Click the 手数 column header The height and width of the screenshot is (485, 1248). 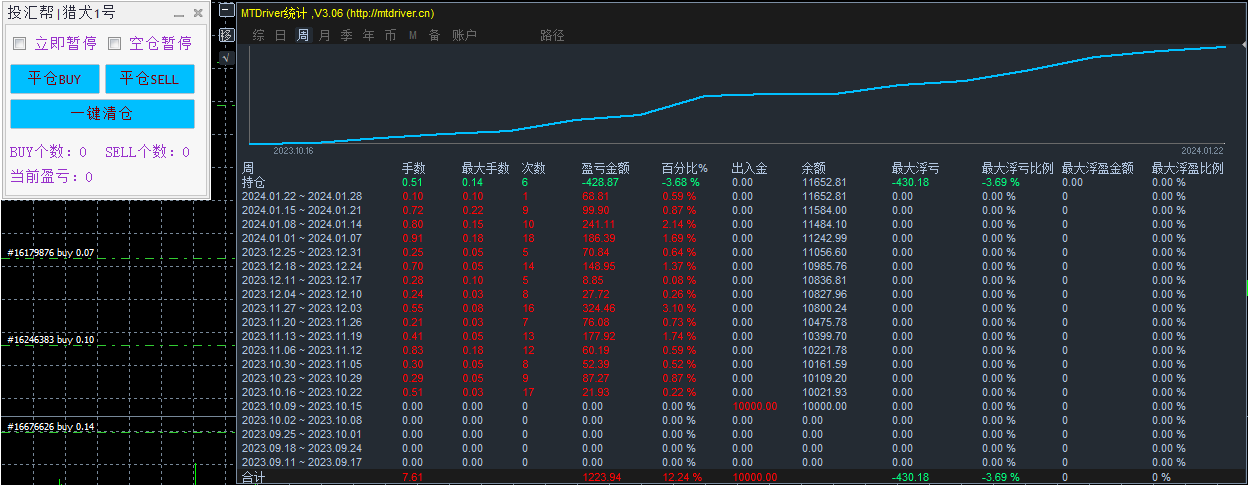(x=414, y=168)
